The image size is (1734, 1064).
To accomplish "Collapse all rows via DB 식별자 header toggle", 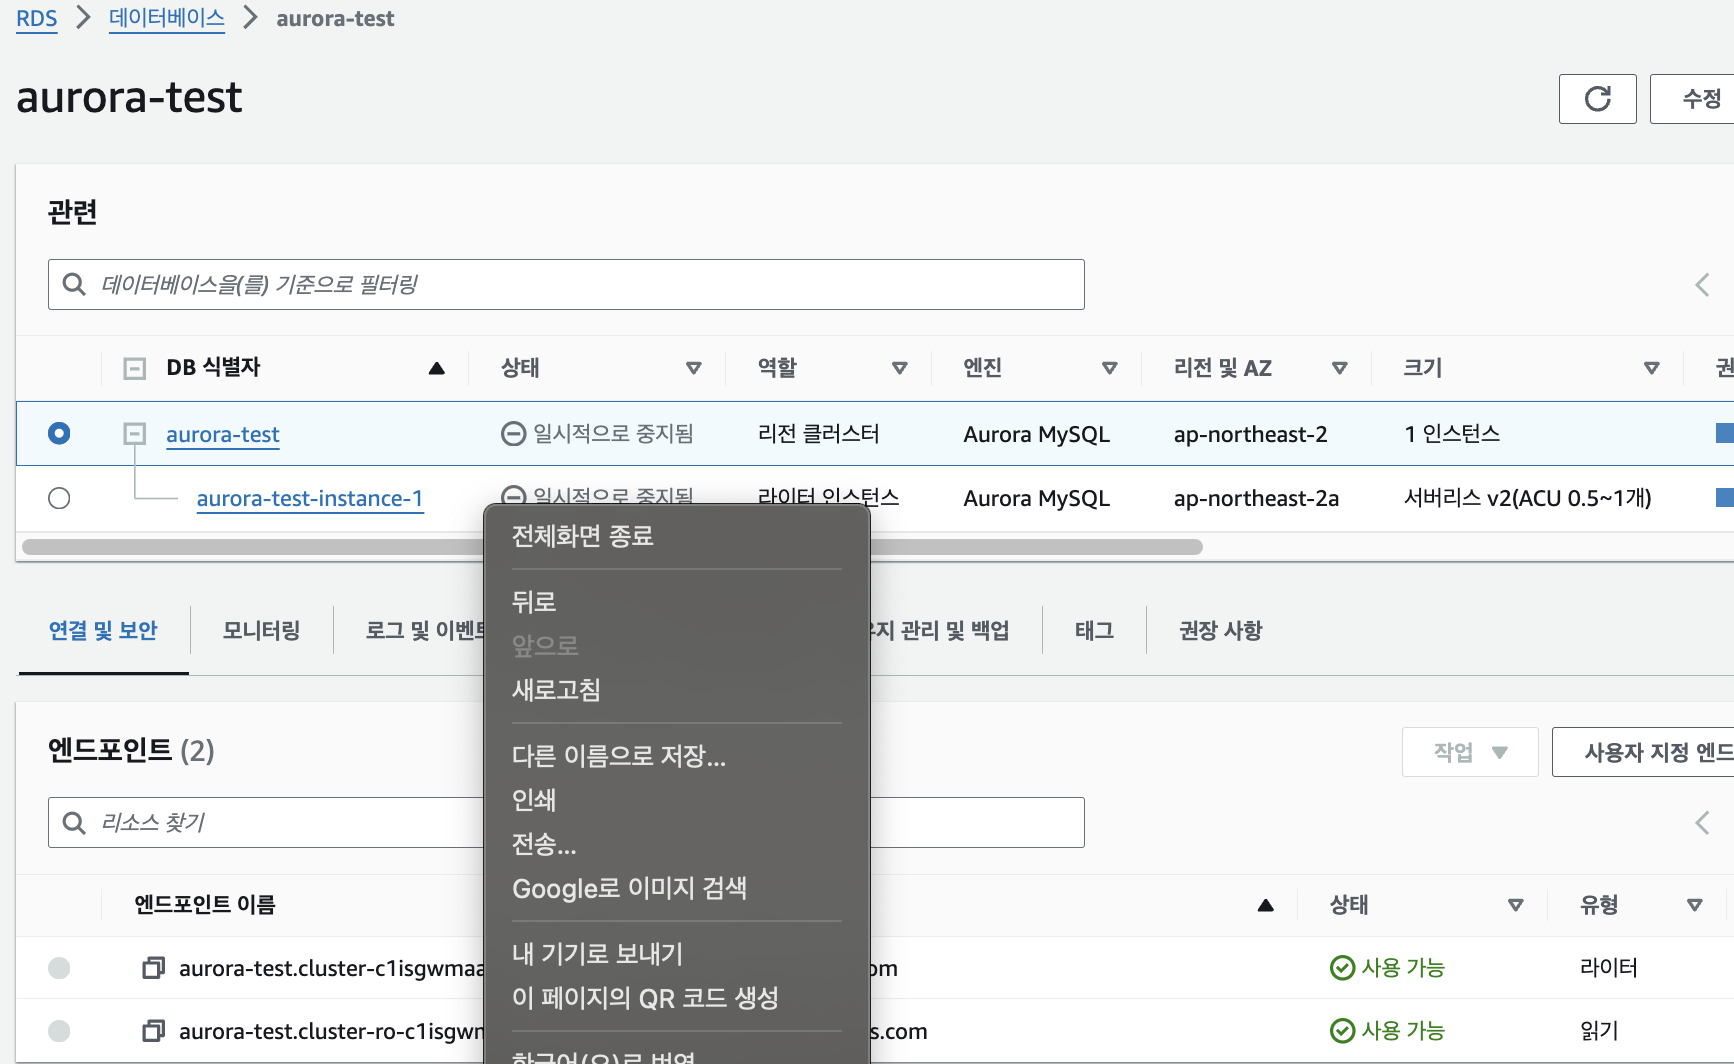I will click(x=134, y=368).
